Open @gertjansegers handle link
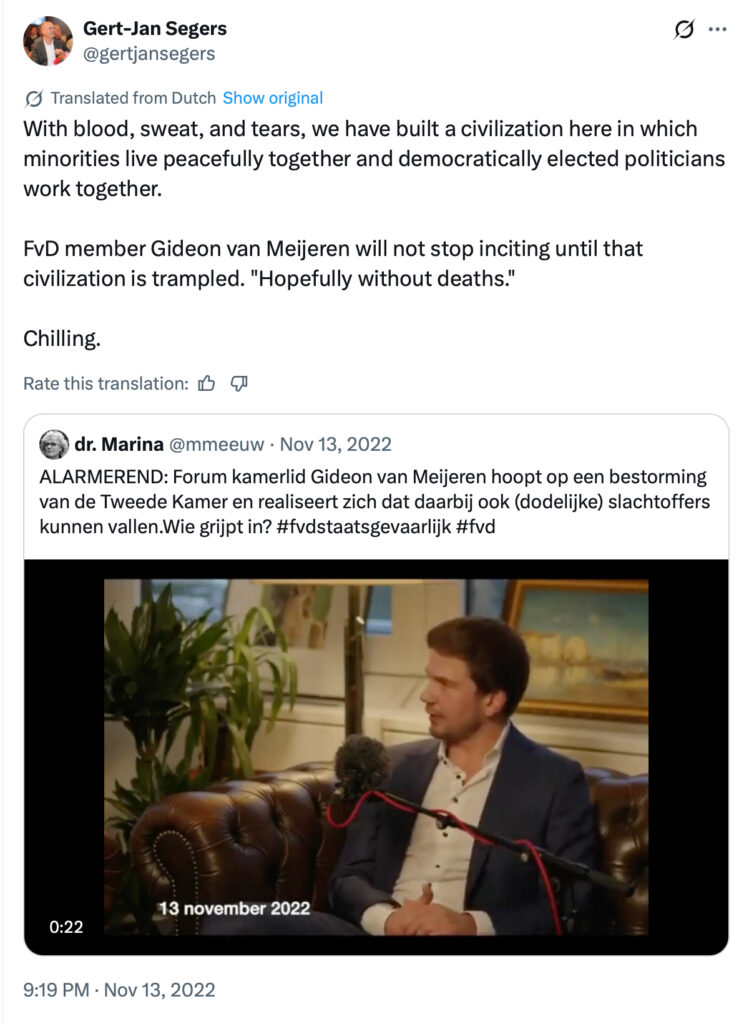 (149, 54)
